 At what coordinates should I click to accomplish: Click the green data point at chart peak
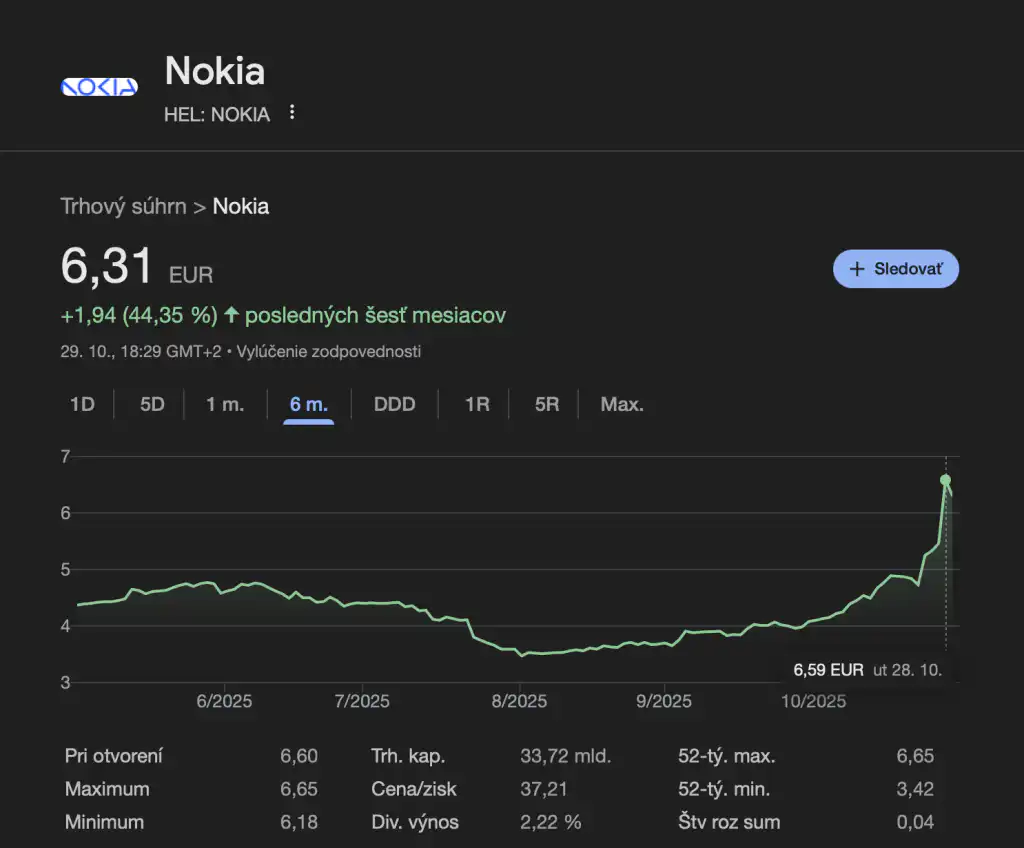pyautogui.click(x=945, y=480)
